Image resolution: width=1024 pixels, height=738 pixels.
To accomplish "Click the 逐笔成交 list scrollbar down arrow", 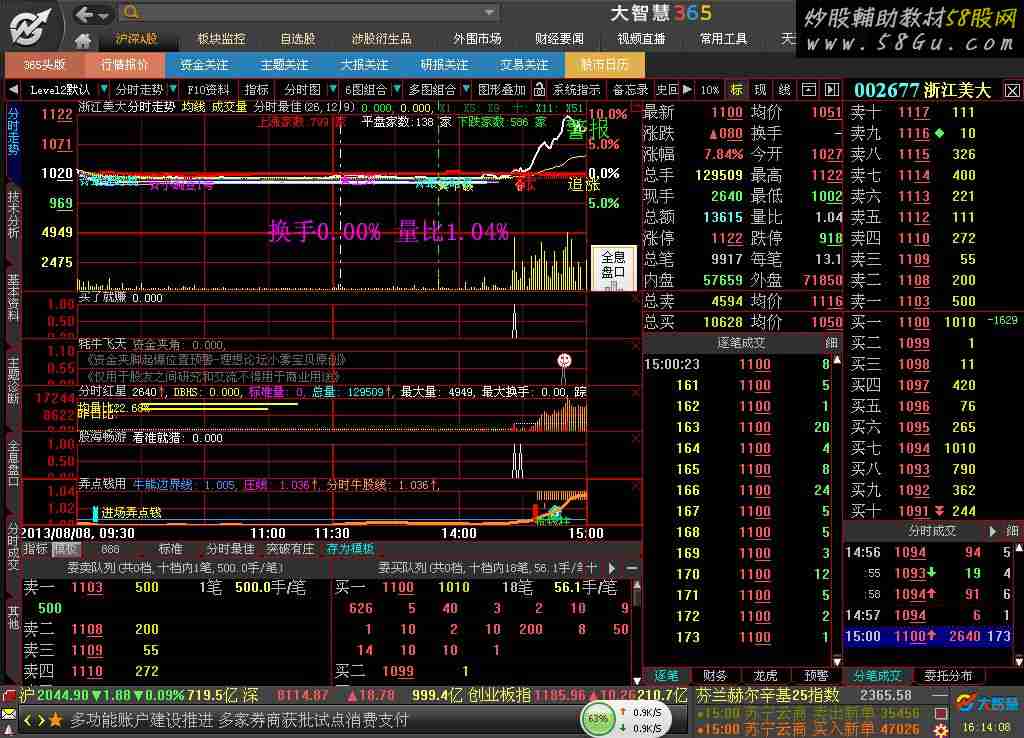I will click(x=837, y=661).
